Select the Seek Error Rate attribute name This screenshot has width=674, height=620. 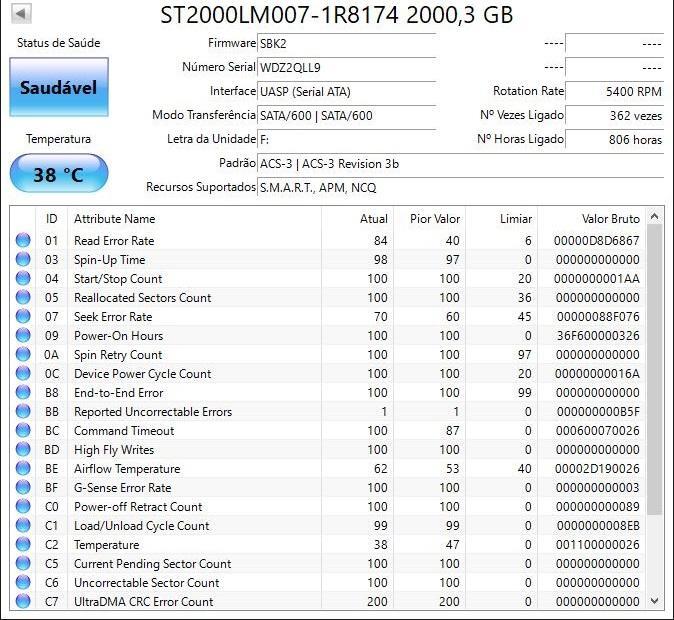pos(113,317)
